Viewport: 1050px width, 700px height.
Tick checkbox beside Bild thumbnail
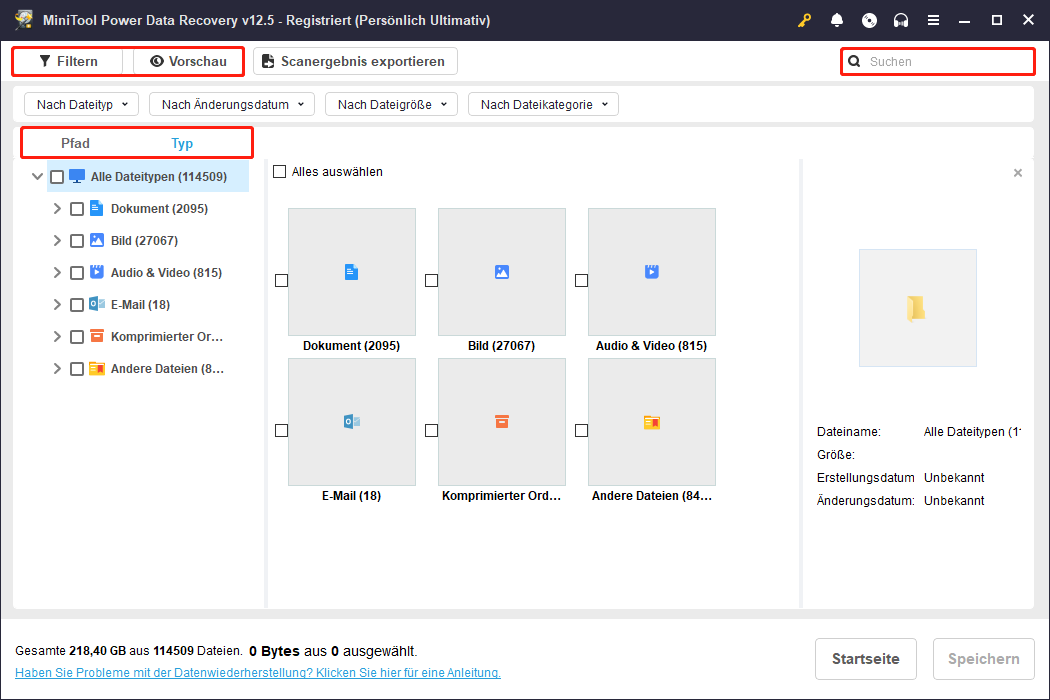point(431,280)
